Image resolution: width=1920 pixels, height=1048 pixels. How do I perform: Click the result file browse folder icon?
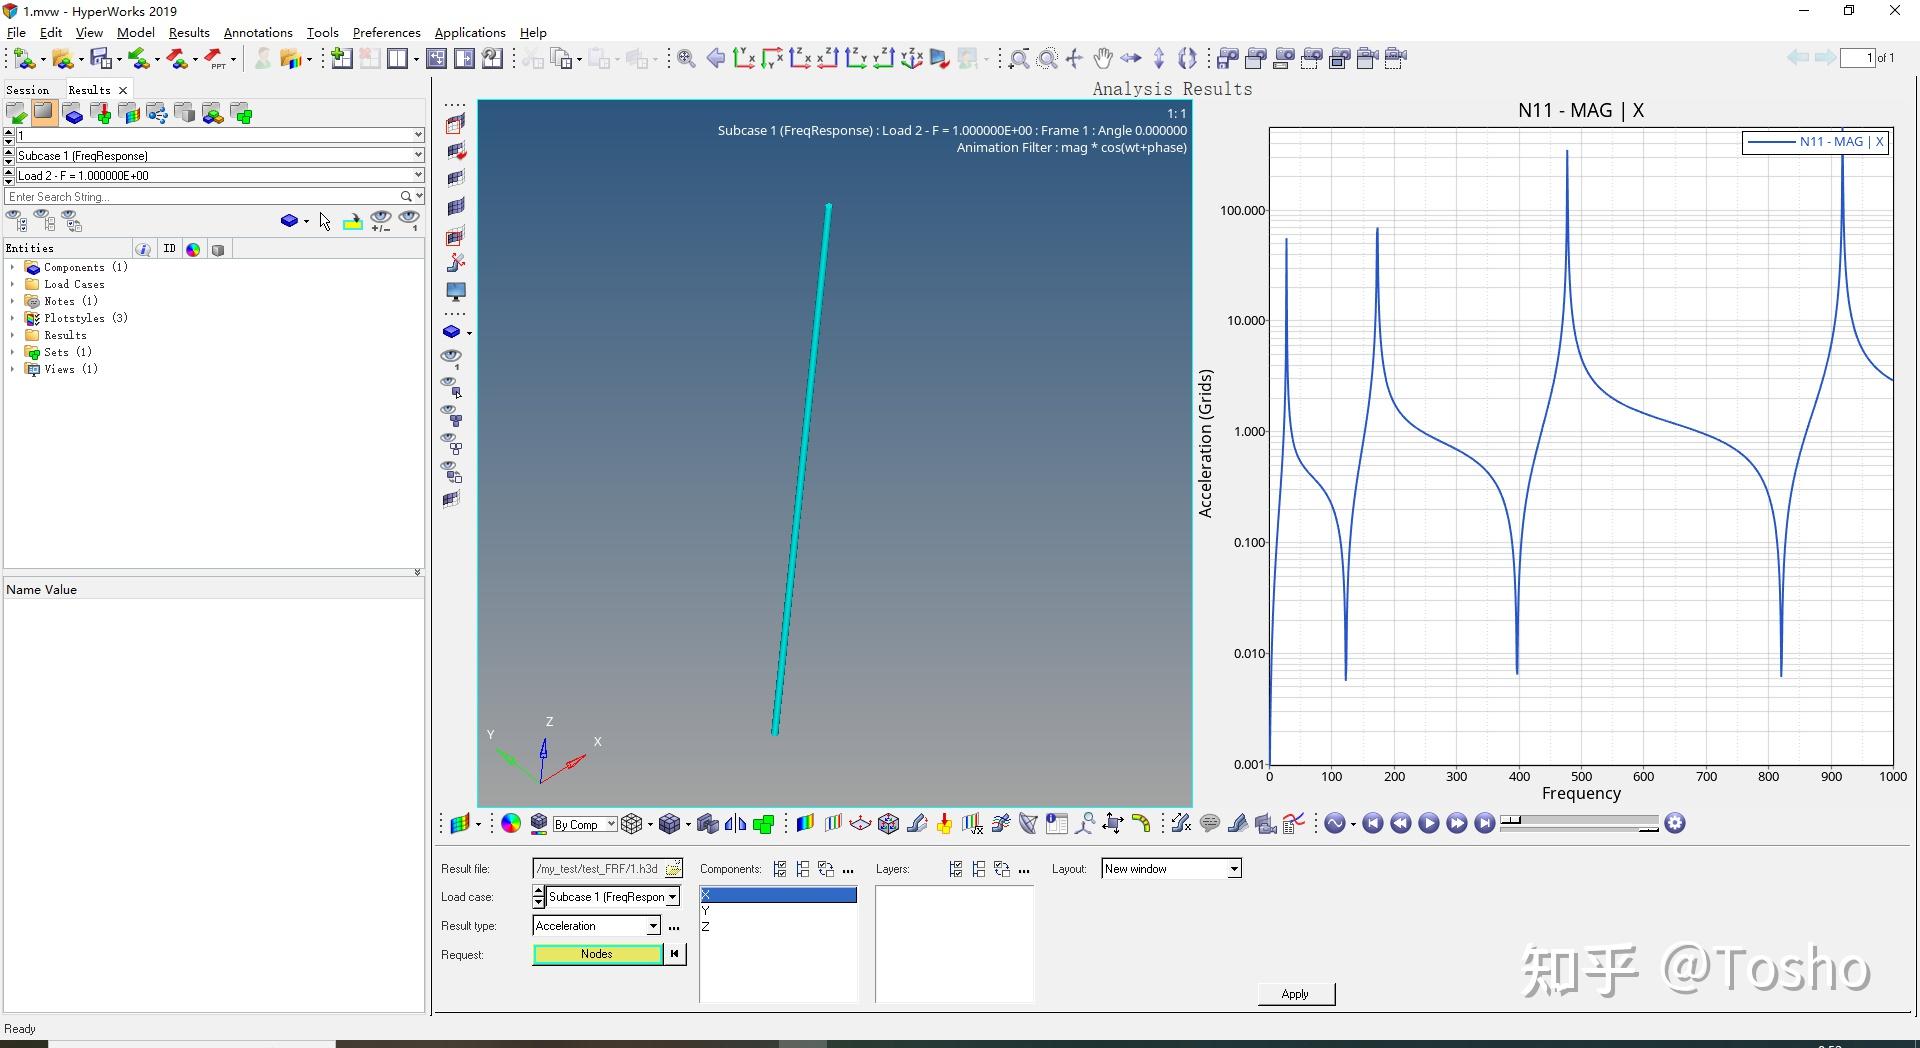pos(674,869)
